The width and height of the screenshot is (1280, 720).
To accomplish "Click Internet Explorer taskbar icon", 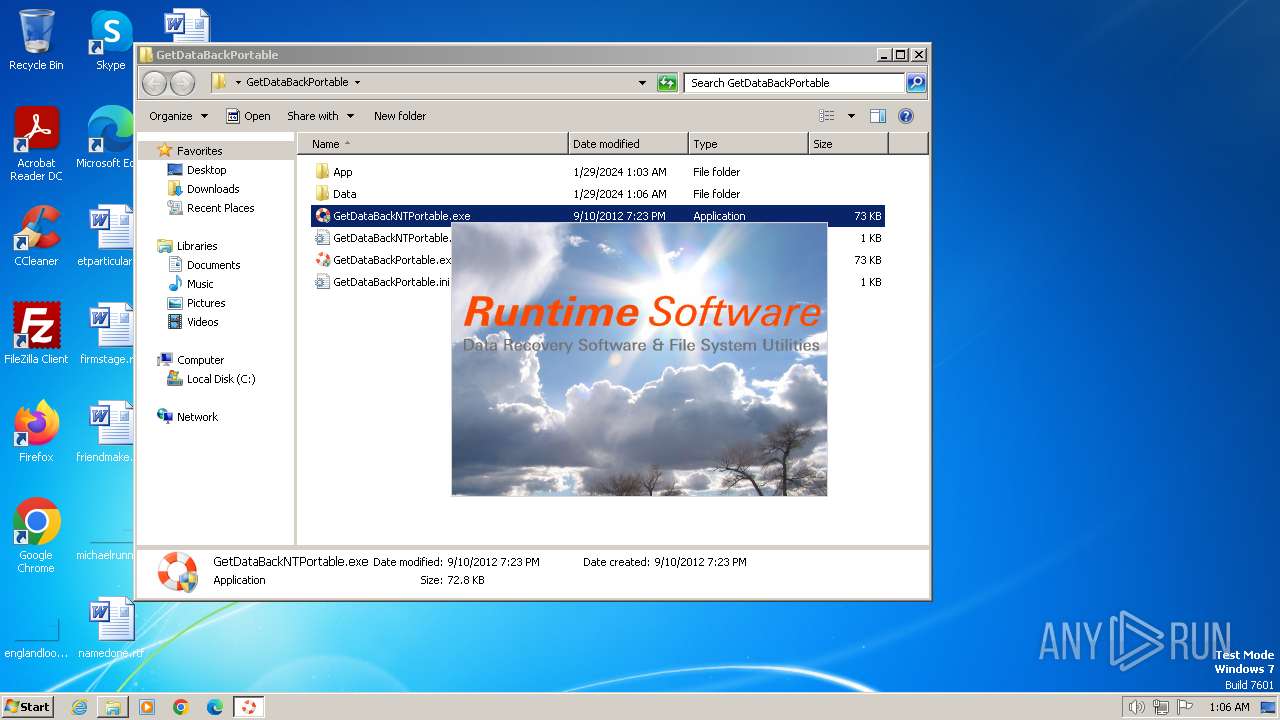I will (79, 707).
